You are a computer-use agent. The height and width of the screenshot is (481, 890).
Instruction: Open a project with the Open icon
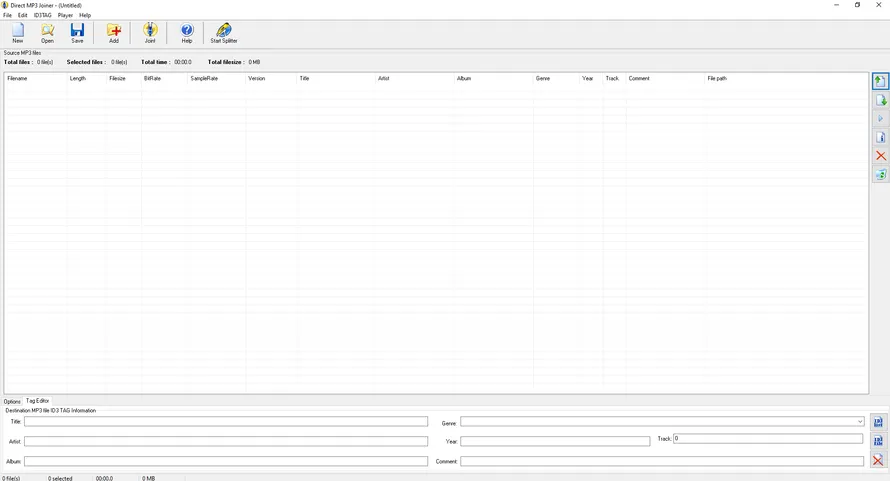coord(48,33)
